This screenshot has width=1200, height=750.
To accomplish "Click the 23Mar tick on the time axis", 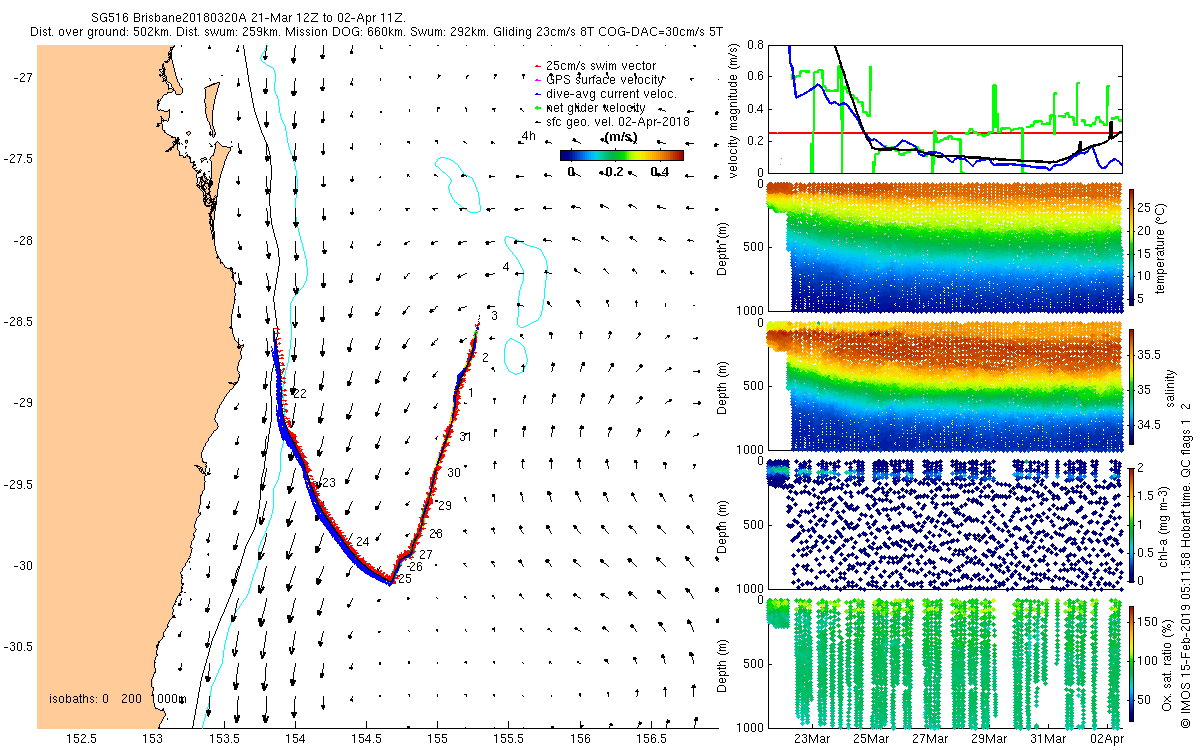I will coord(811,739).
